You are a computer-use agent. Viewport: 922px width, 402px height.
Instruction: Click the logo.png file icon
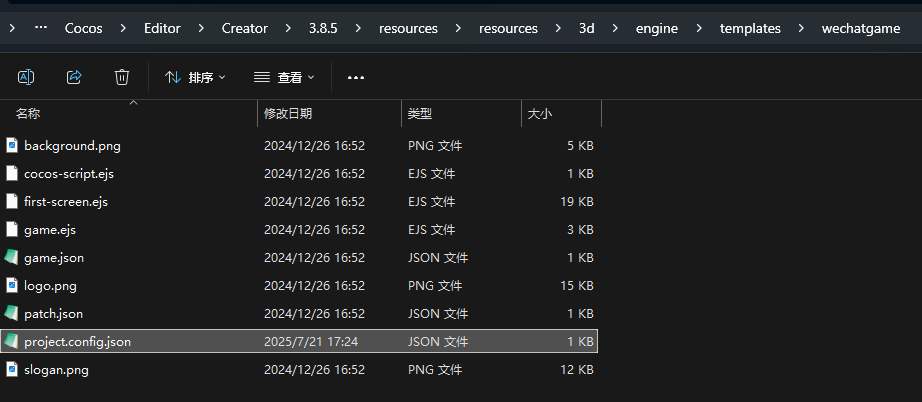12,286
